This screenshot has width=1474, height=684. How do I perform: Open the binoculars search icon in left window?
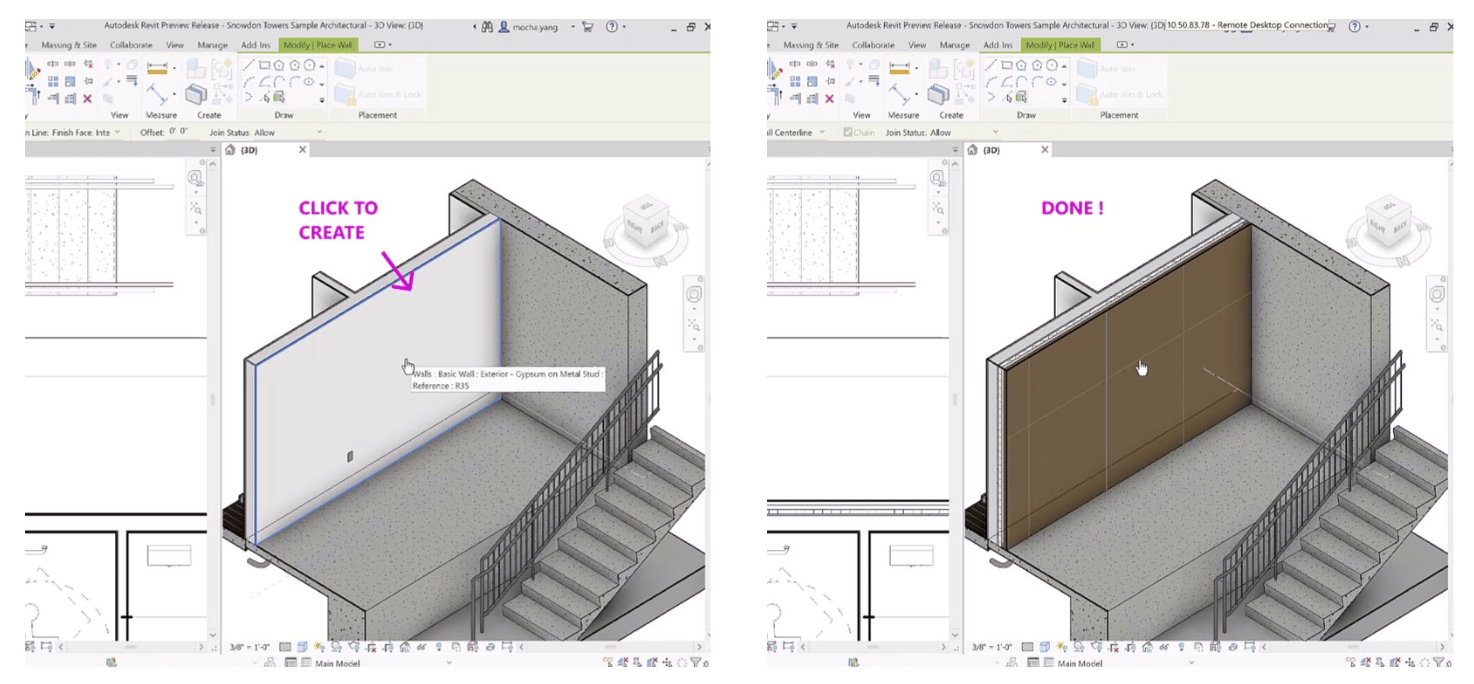coord(487,27)
